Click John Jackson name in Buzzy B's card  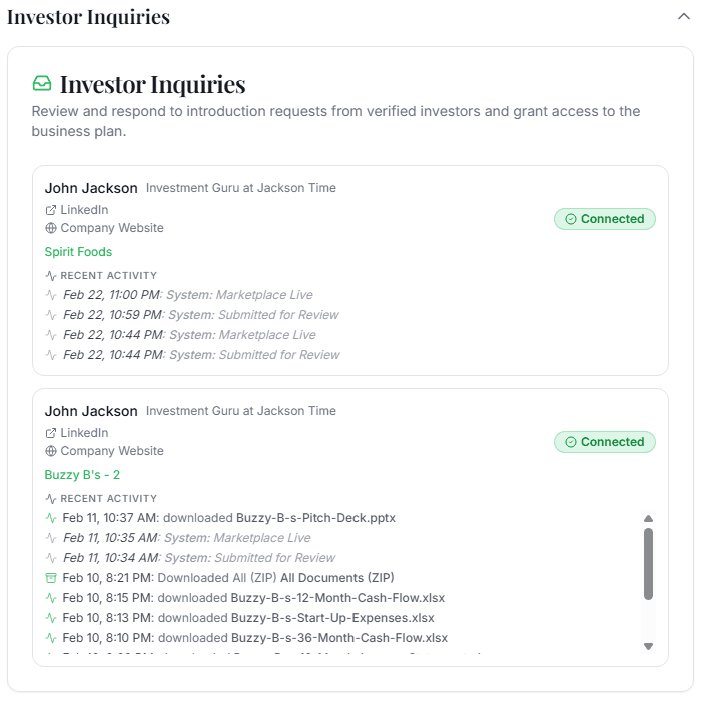pos(91,411)
